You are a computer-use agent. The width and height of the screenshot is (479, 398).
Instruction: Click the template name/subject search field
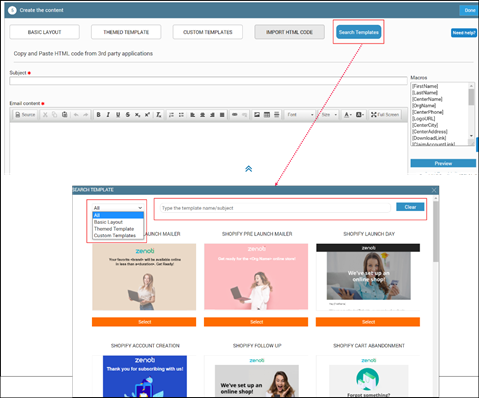[x=275, y=208]
